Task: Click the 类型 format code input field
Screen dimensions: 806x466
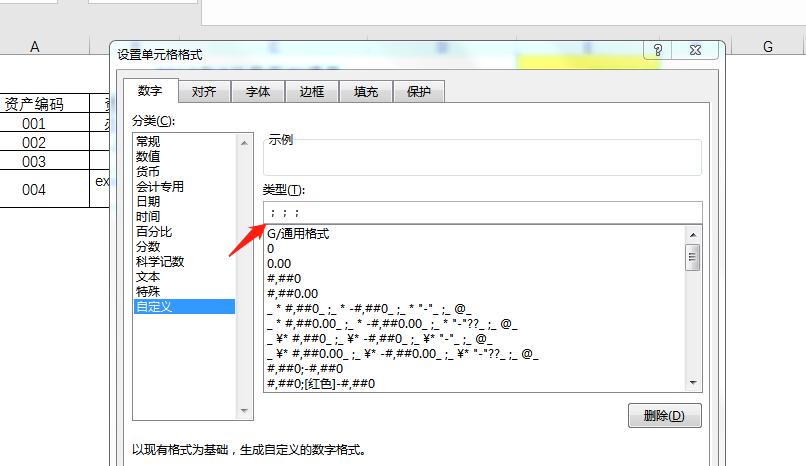Action: (483, 213)
